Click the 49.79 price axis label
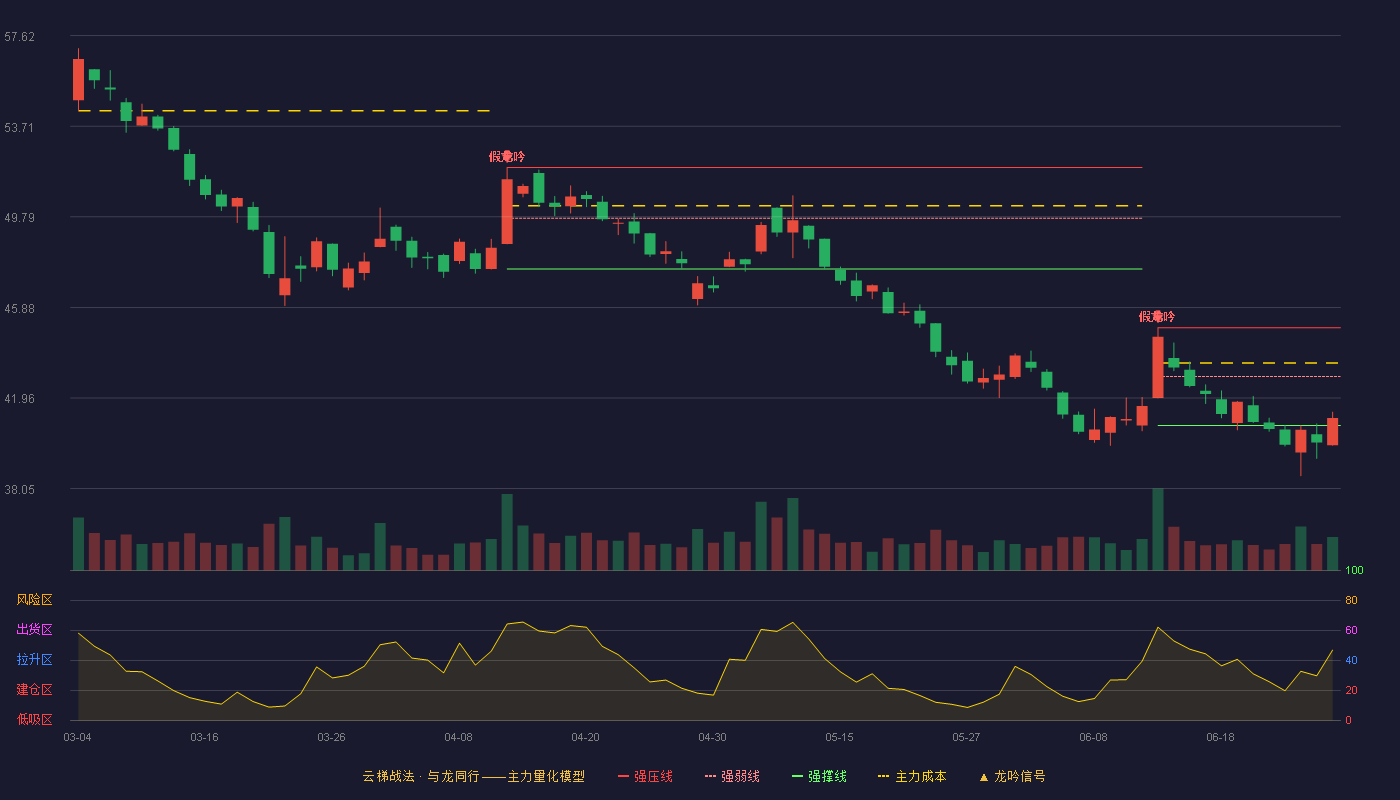Viewport: 1400px width, 800px height. pos(19,217)
